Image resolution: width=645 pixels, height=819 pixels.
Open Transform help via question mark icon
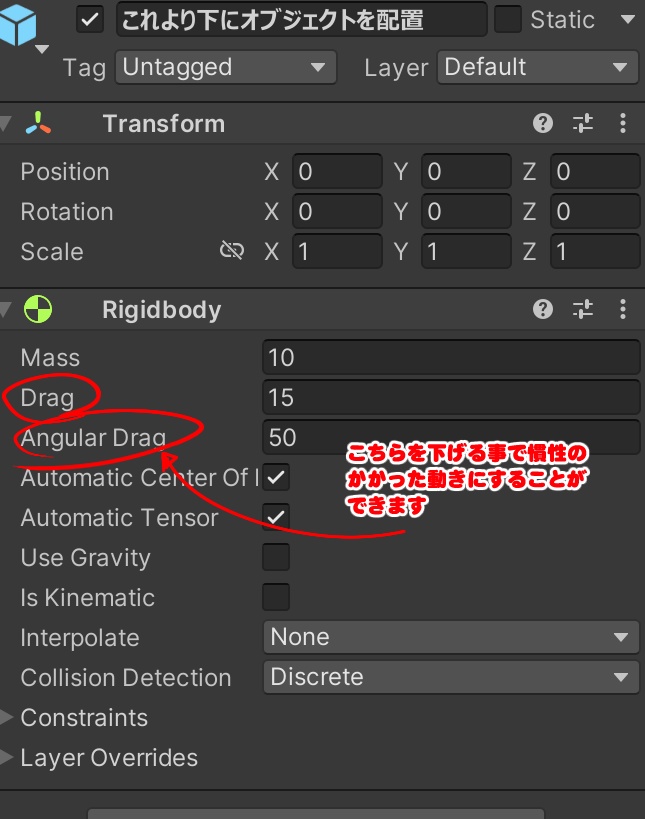point(542,123)
